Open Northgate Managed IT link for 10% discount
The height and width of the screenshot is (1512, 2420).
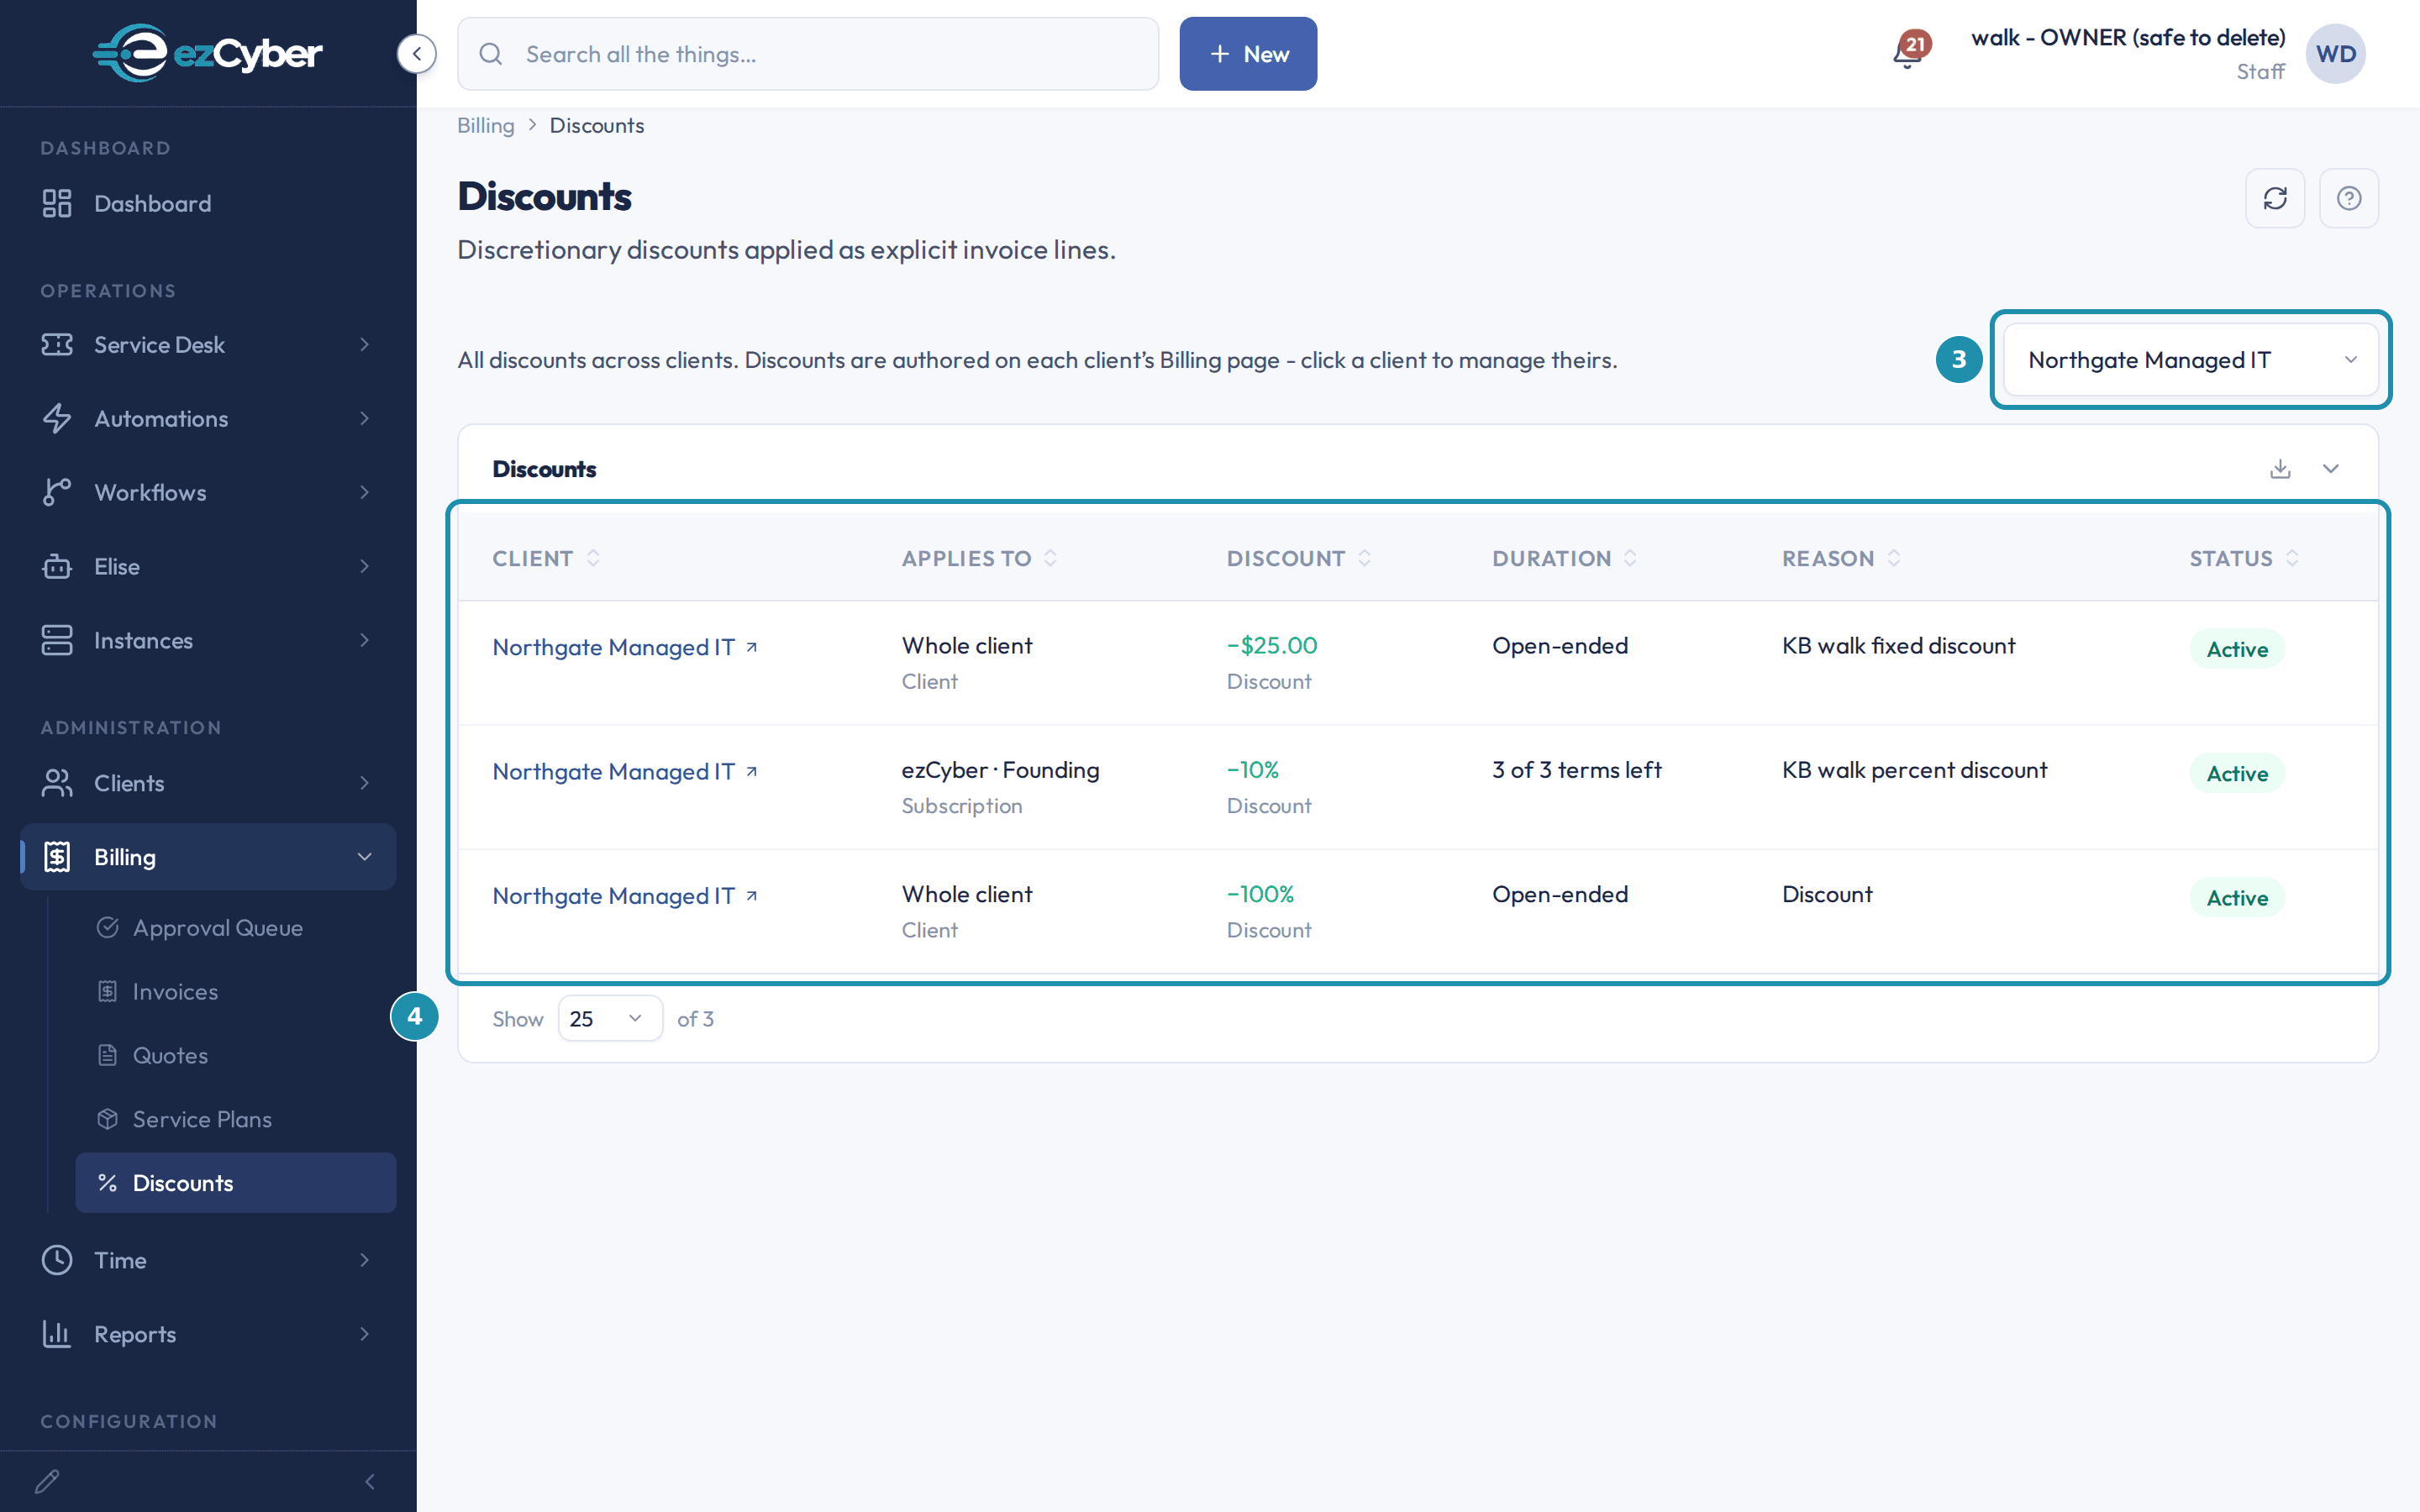tap(613, 771)
